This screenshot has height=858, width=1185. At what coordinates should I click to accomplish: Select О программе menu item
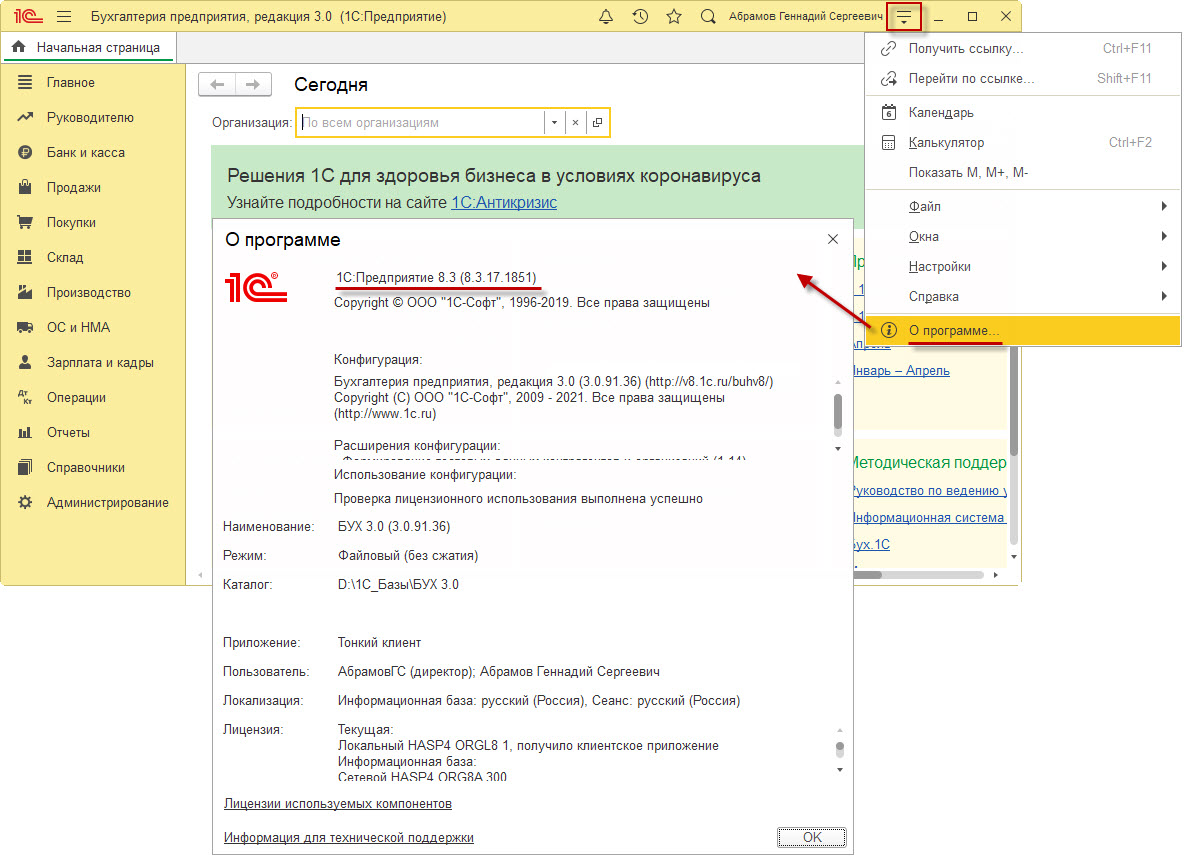click(x=1023, y=330)
